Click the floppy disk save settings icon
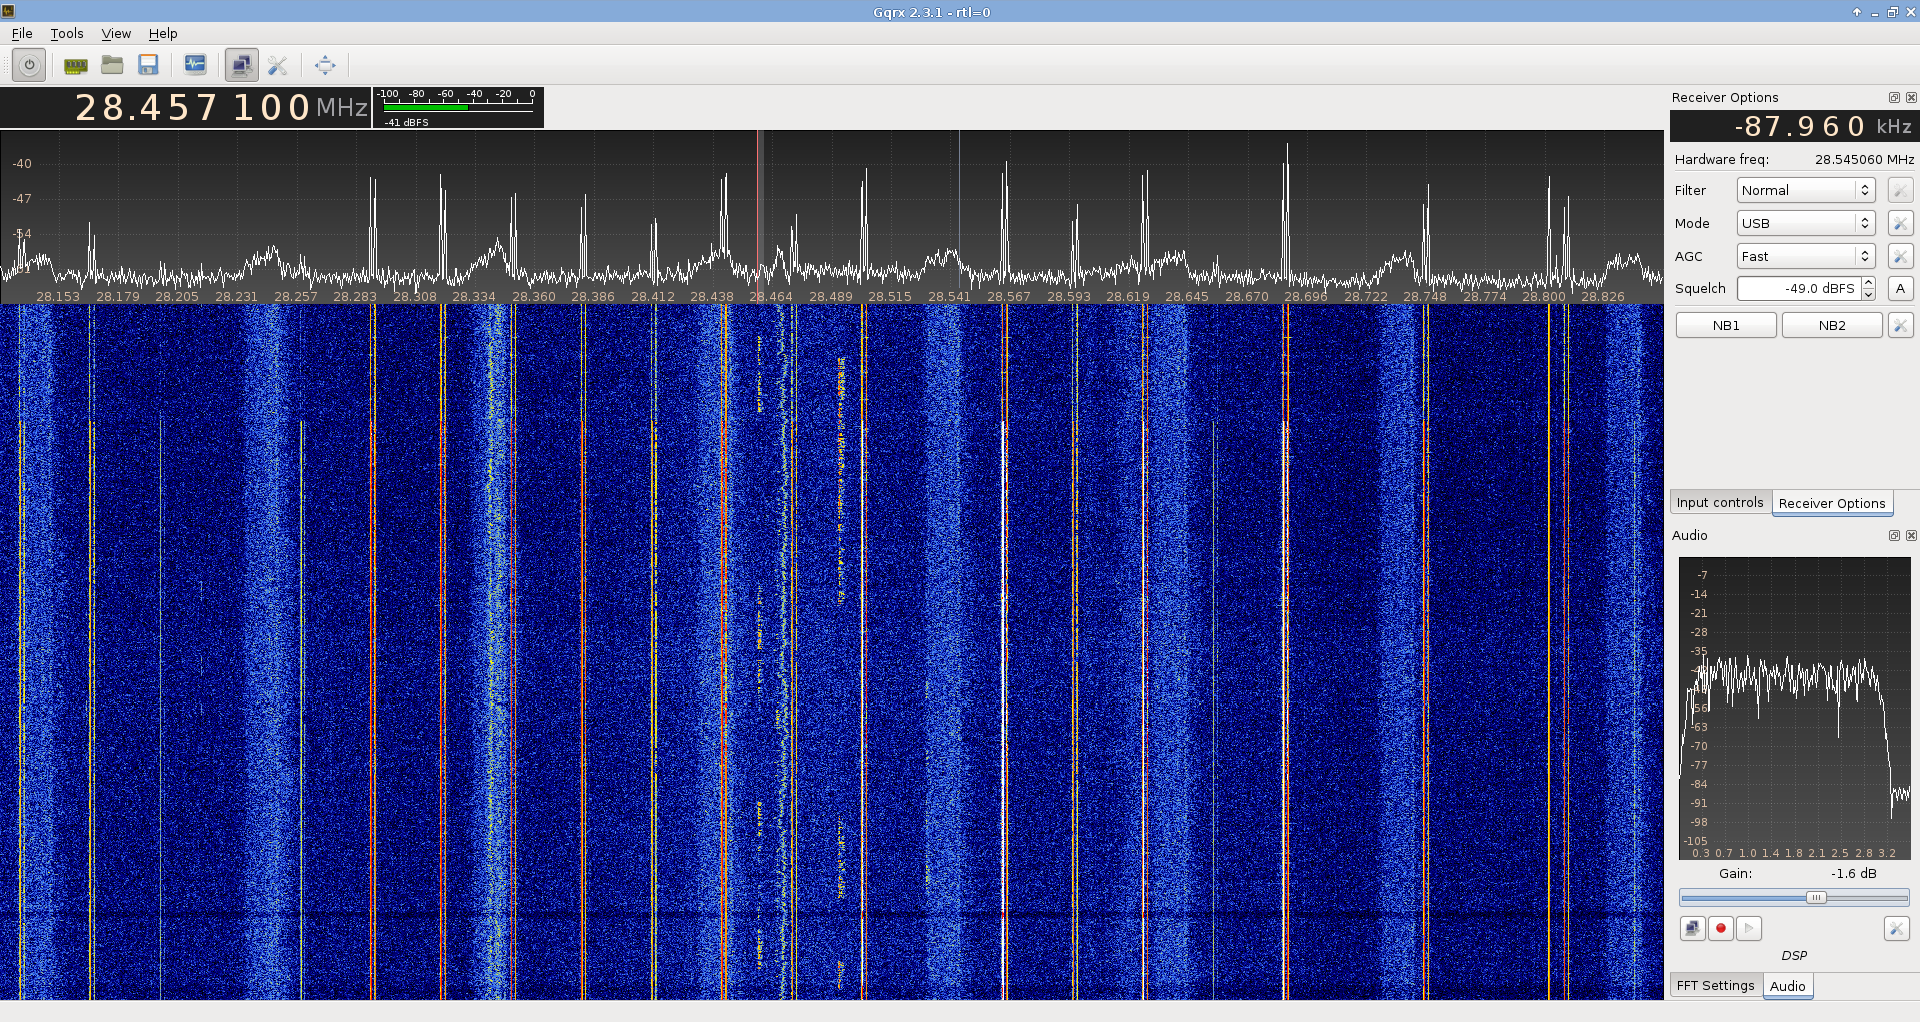The image size is (1920, 1022). [x=148, y=65]
